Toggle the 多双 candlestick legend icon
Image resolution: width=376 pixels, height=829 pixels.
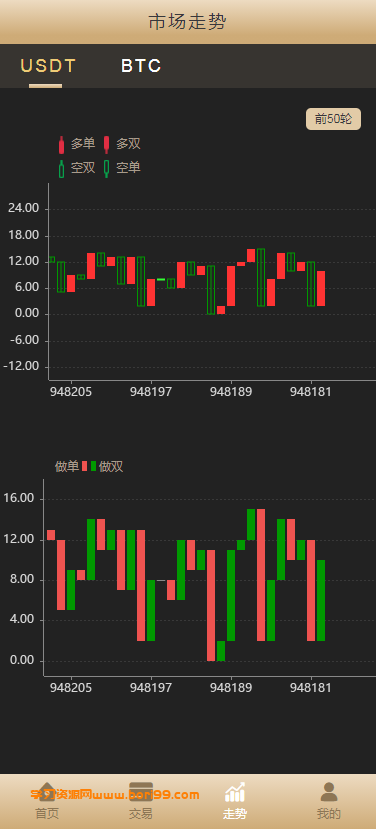(106, 144)
